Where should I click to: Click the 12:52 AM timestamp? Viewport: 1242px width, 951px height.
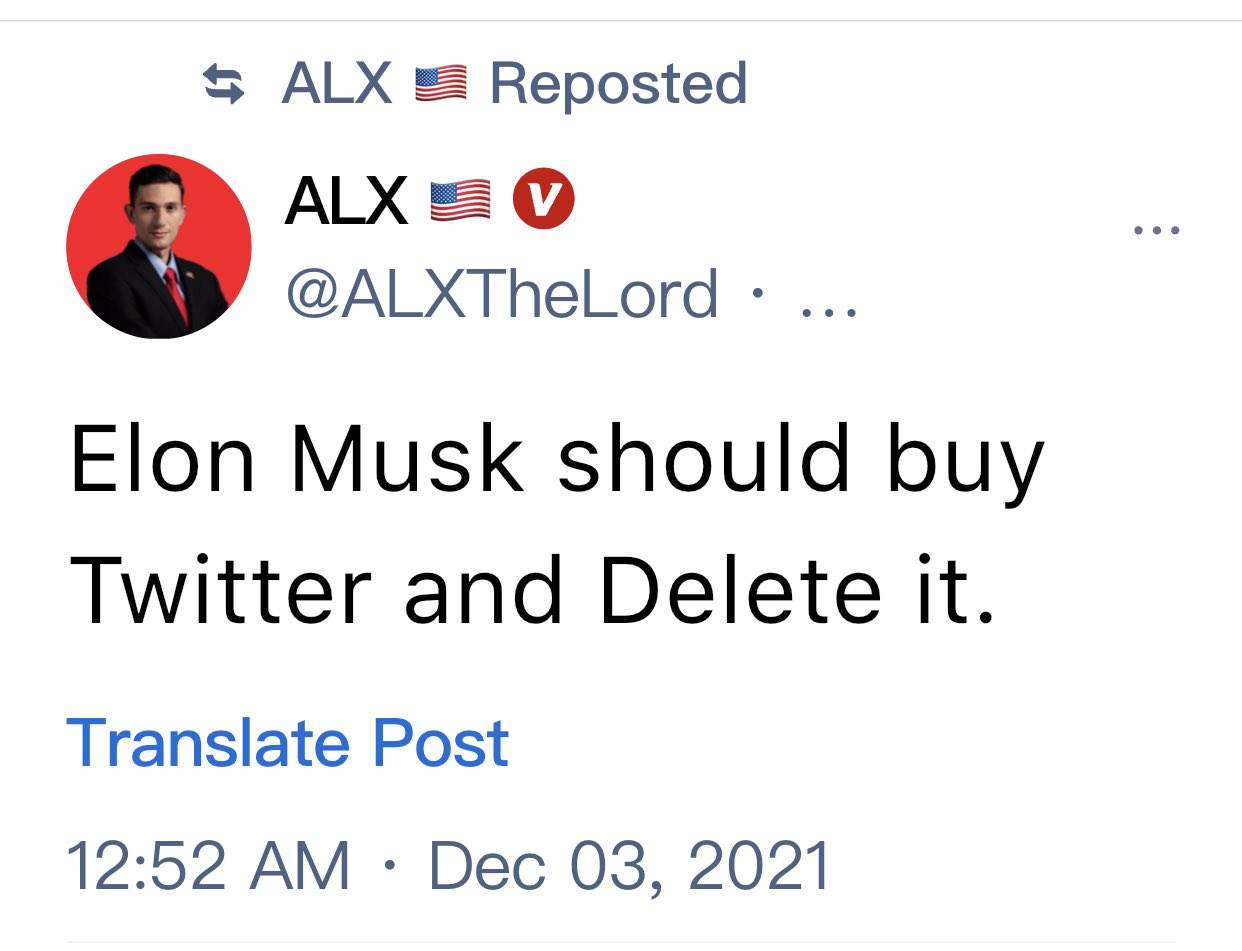click(x=208, y=865)
